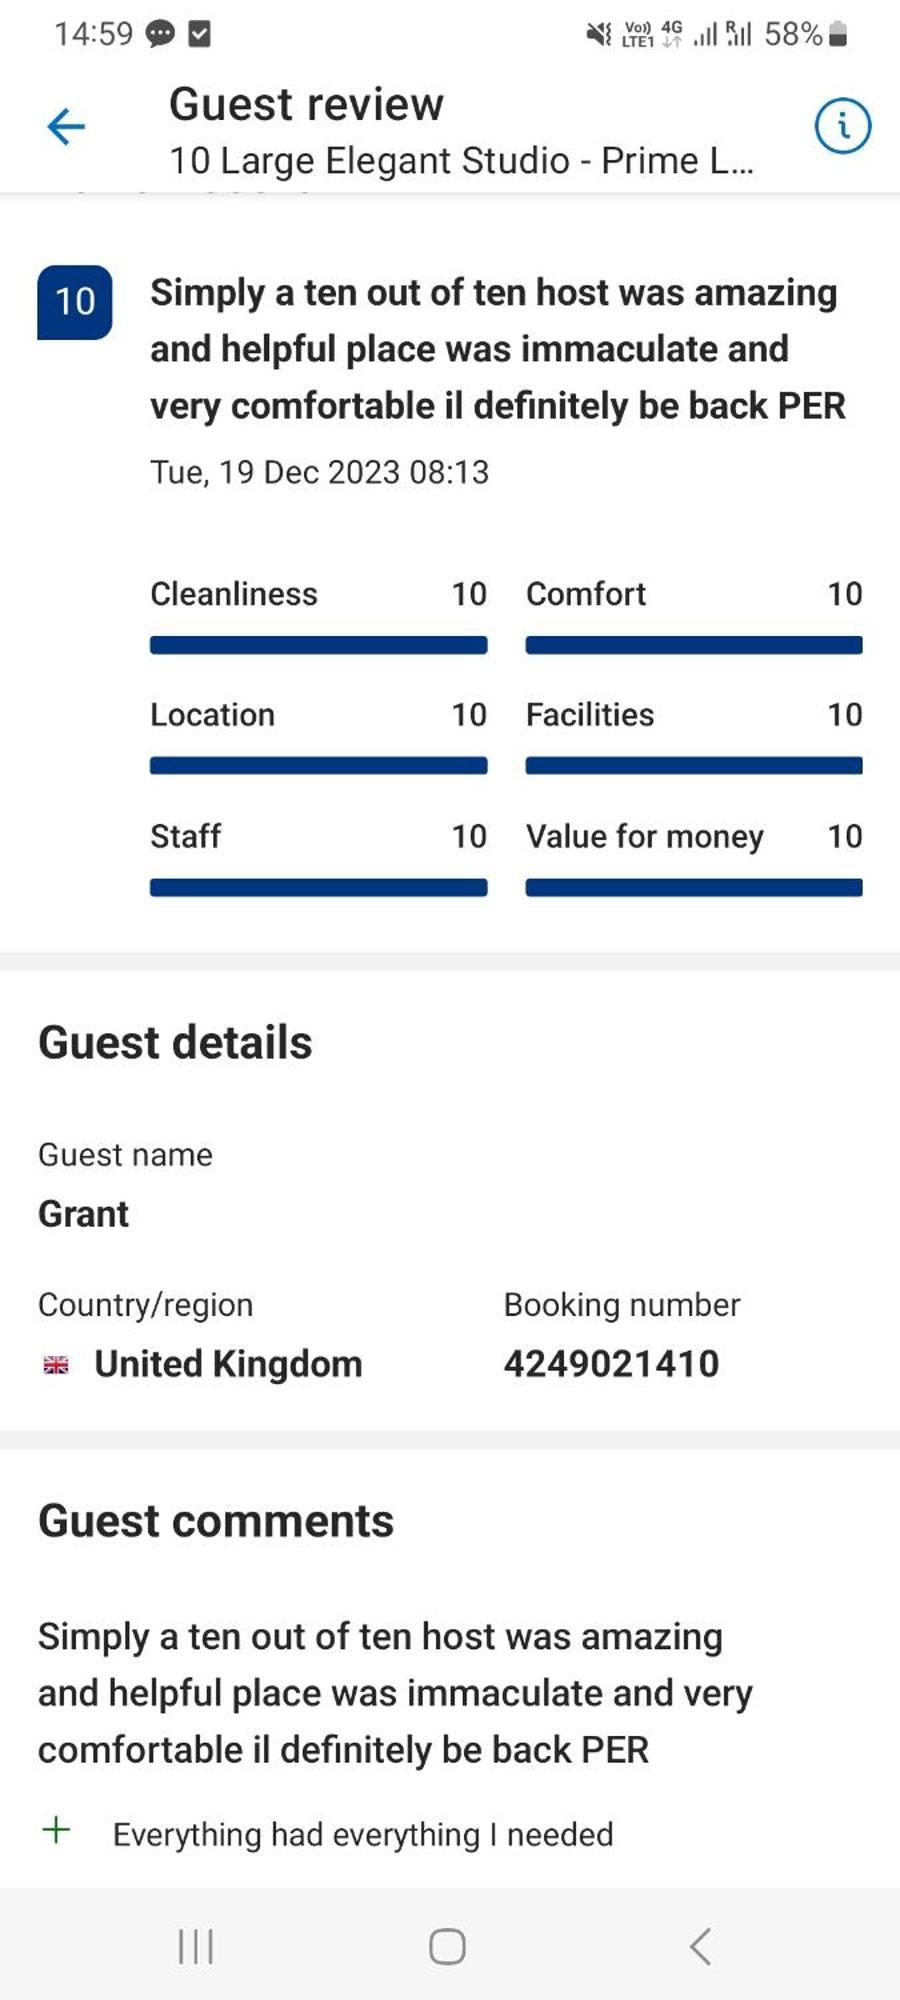Tap the muted sound icon in status bar
Image resolution: width=900 pixels, height=2000 pixels.
(598, 35)
